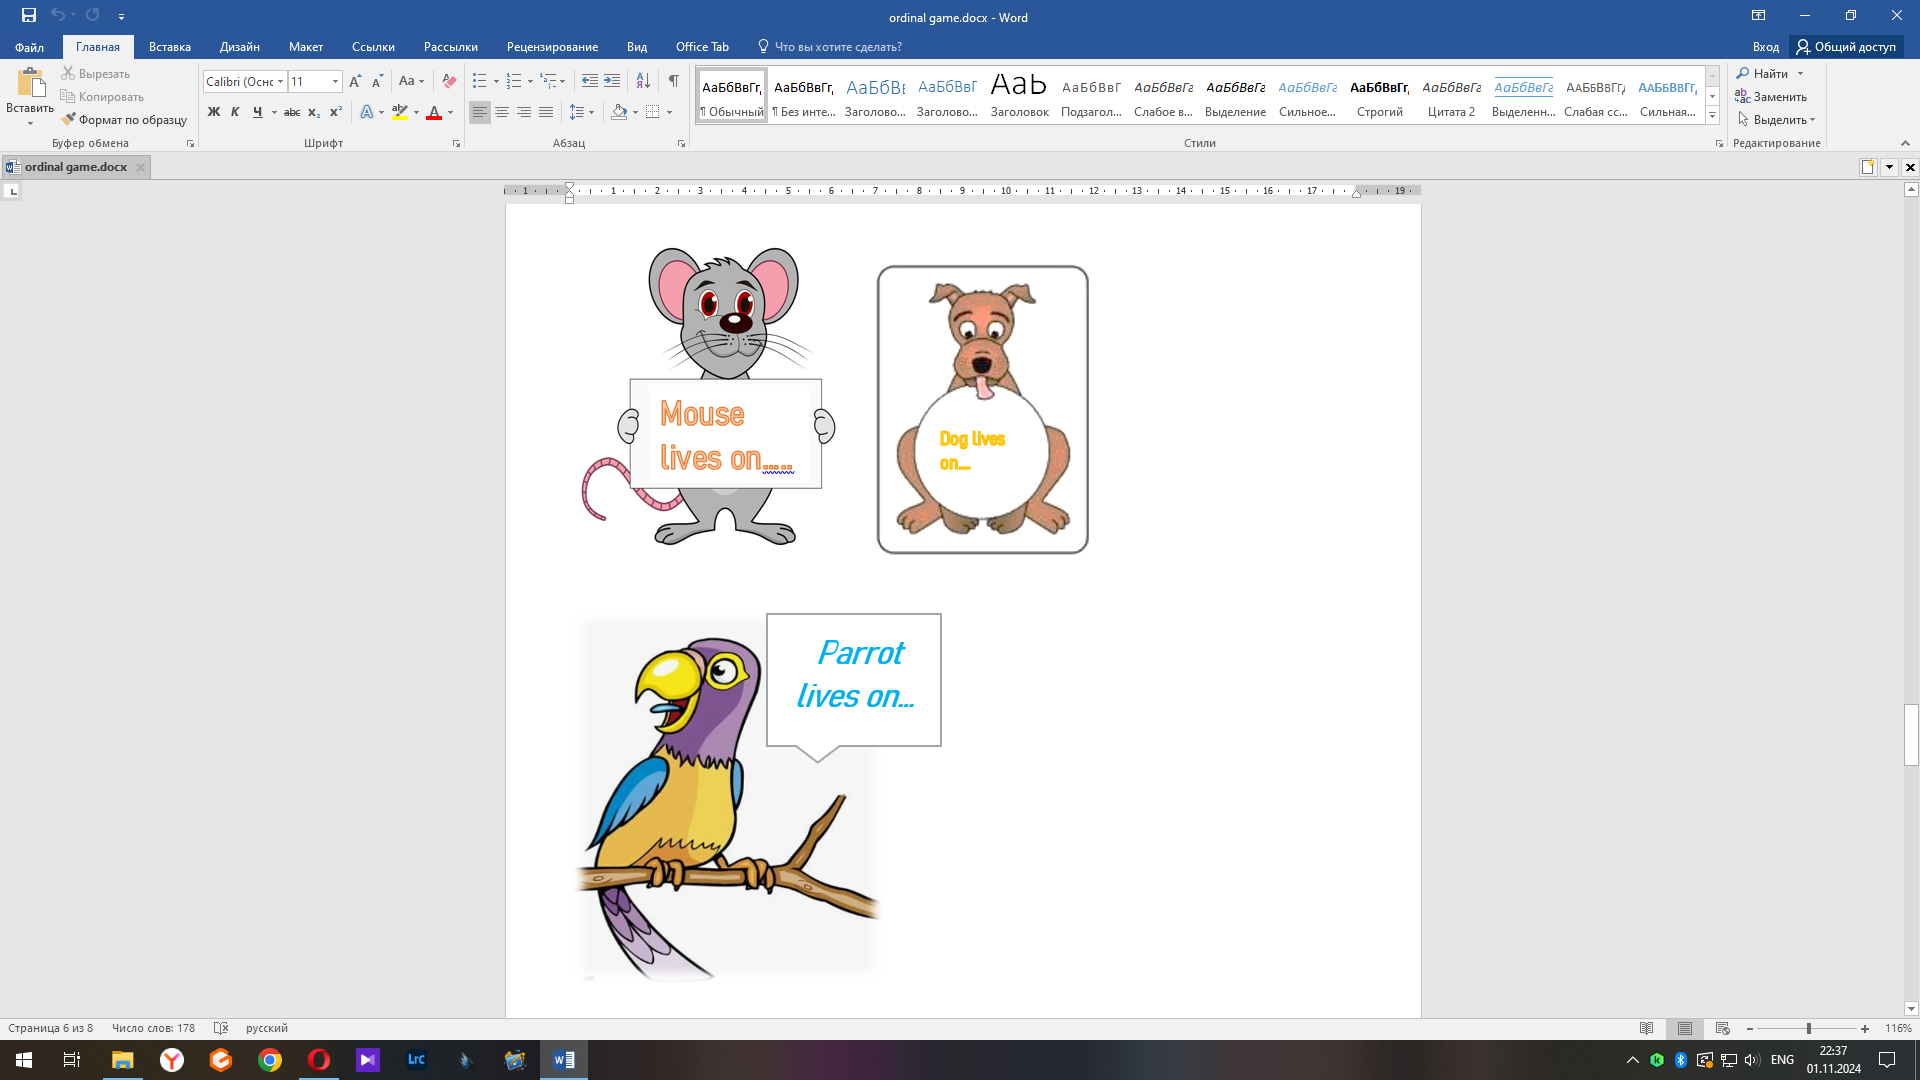Center align the paragraph text

coord(502,112)
